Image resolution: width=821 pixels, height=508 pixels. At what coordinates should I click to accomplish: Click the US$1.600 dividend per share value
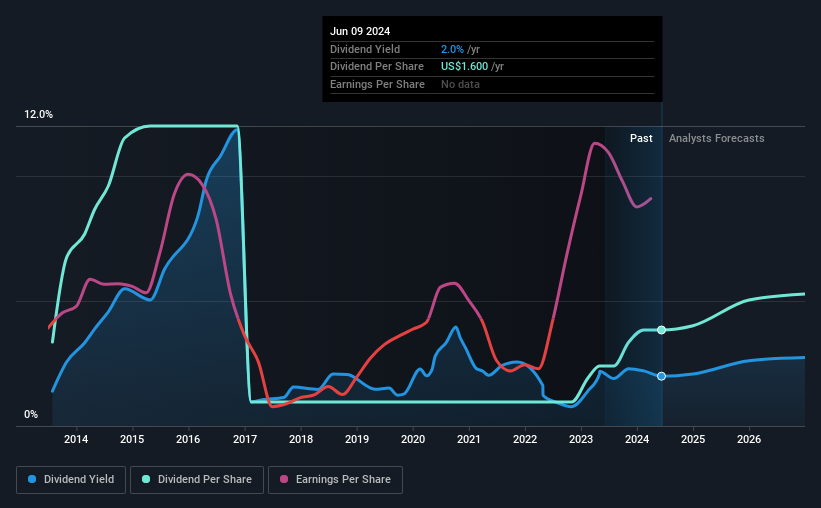click(x=464, y=67)
